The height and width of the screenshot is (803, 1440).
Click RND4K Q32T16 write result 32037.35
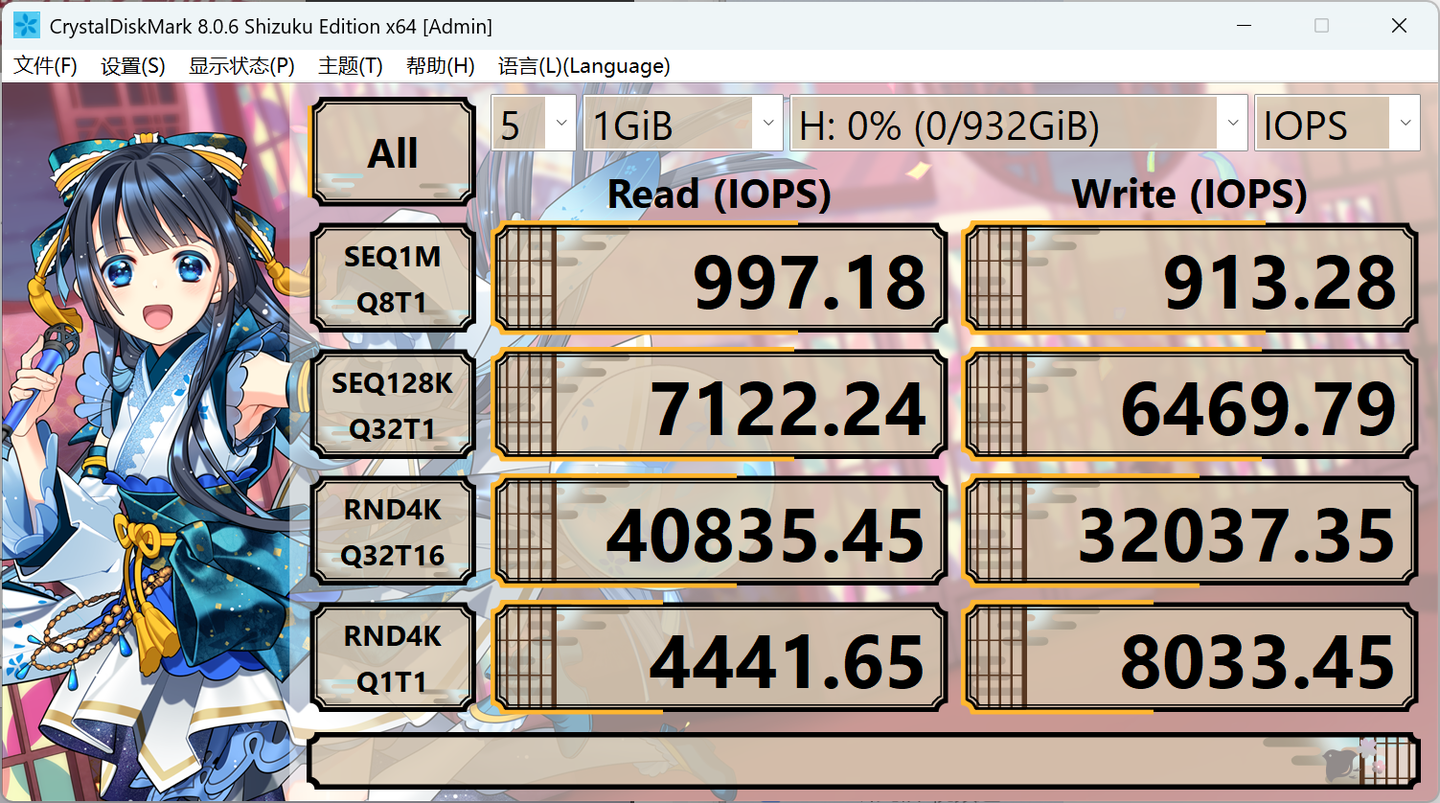(x=1190, y=531)
